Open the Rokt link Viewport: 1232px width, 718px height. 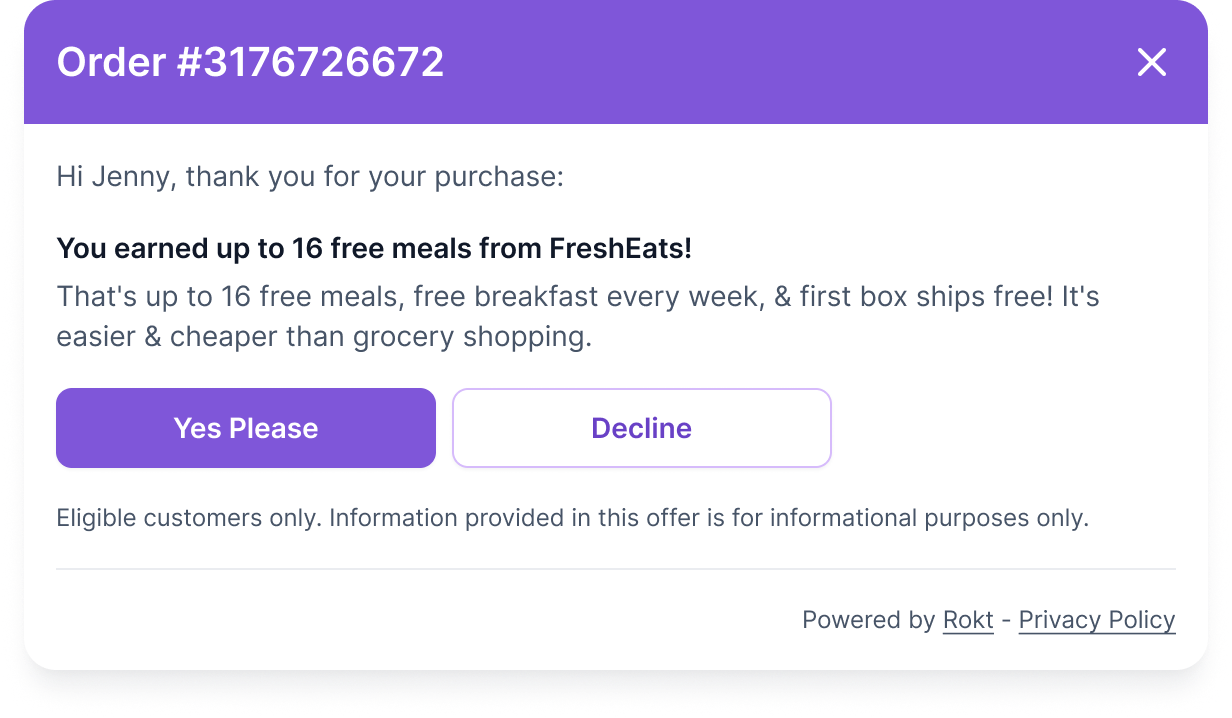coord(968,620)
